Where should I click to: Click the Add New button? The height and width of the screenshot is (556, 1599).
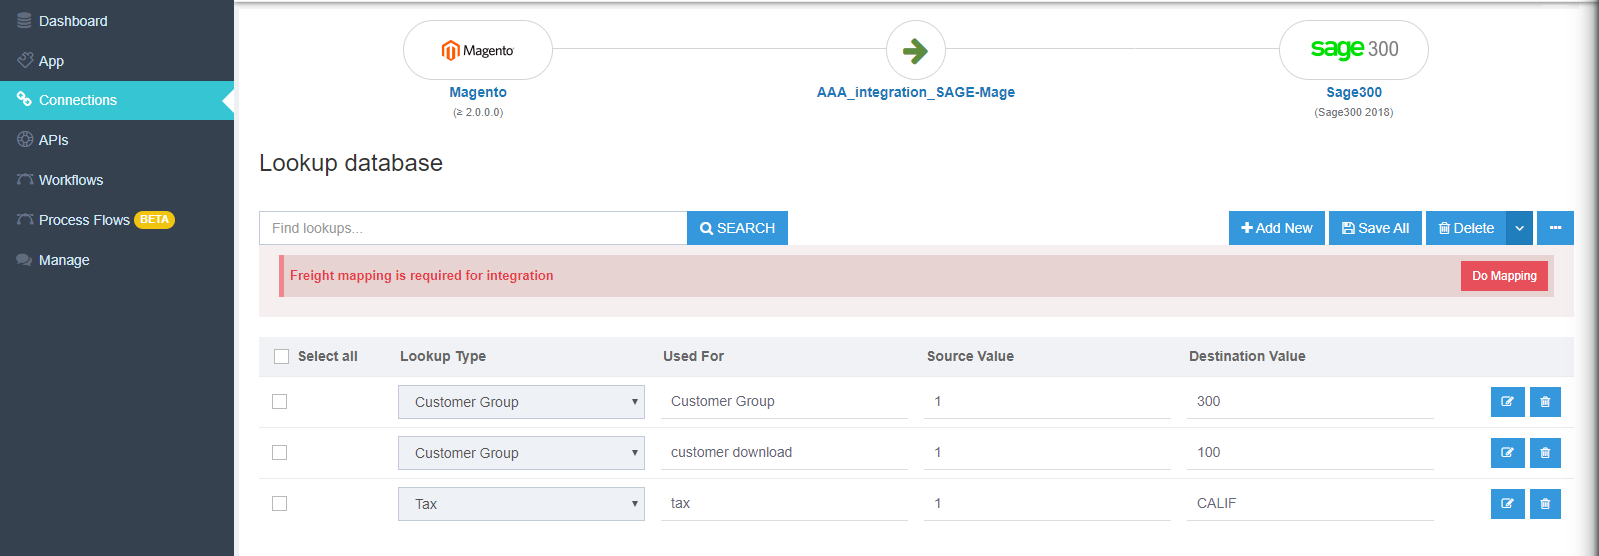click(x=1277, y=228)
